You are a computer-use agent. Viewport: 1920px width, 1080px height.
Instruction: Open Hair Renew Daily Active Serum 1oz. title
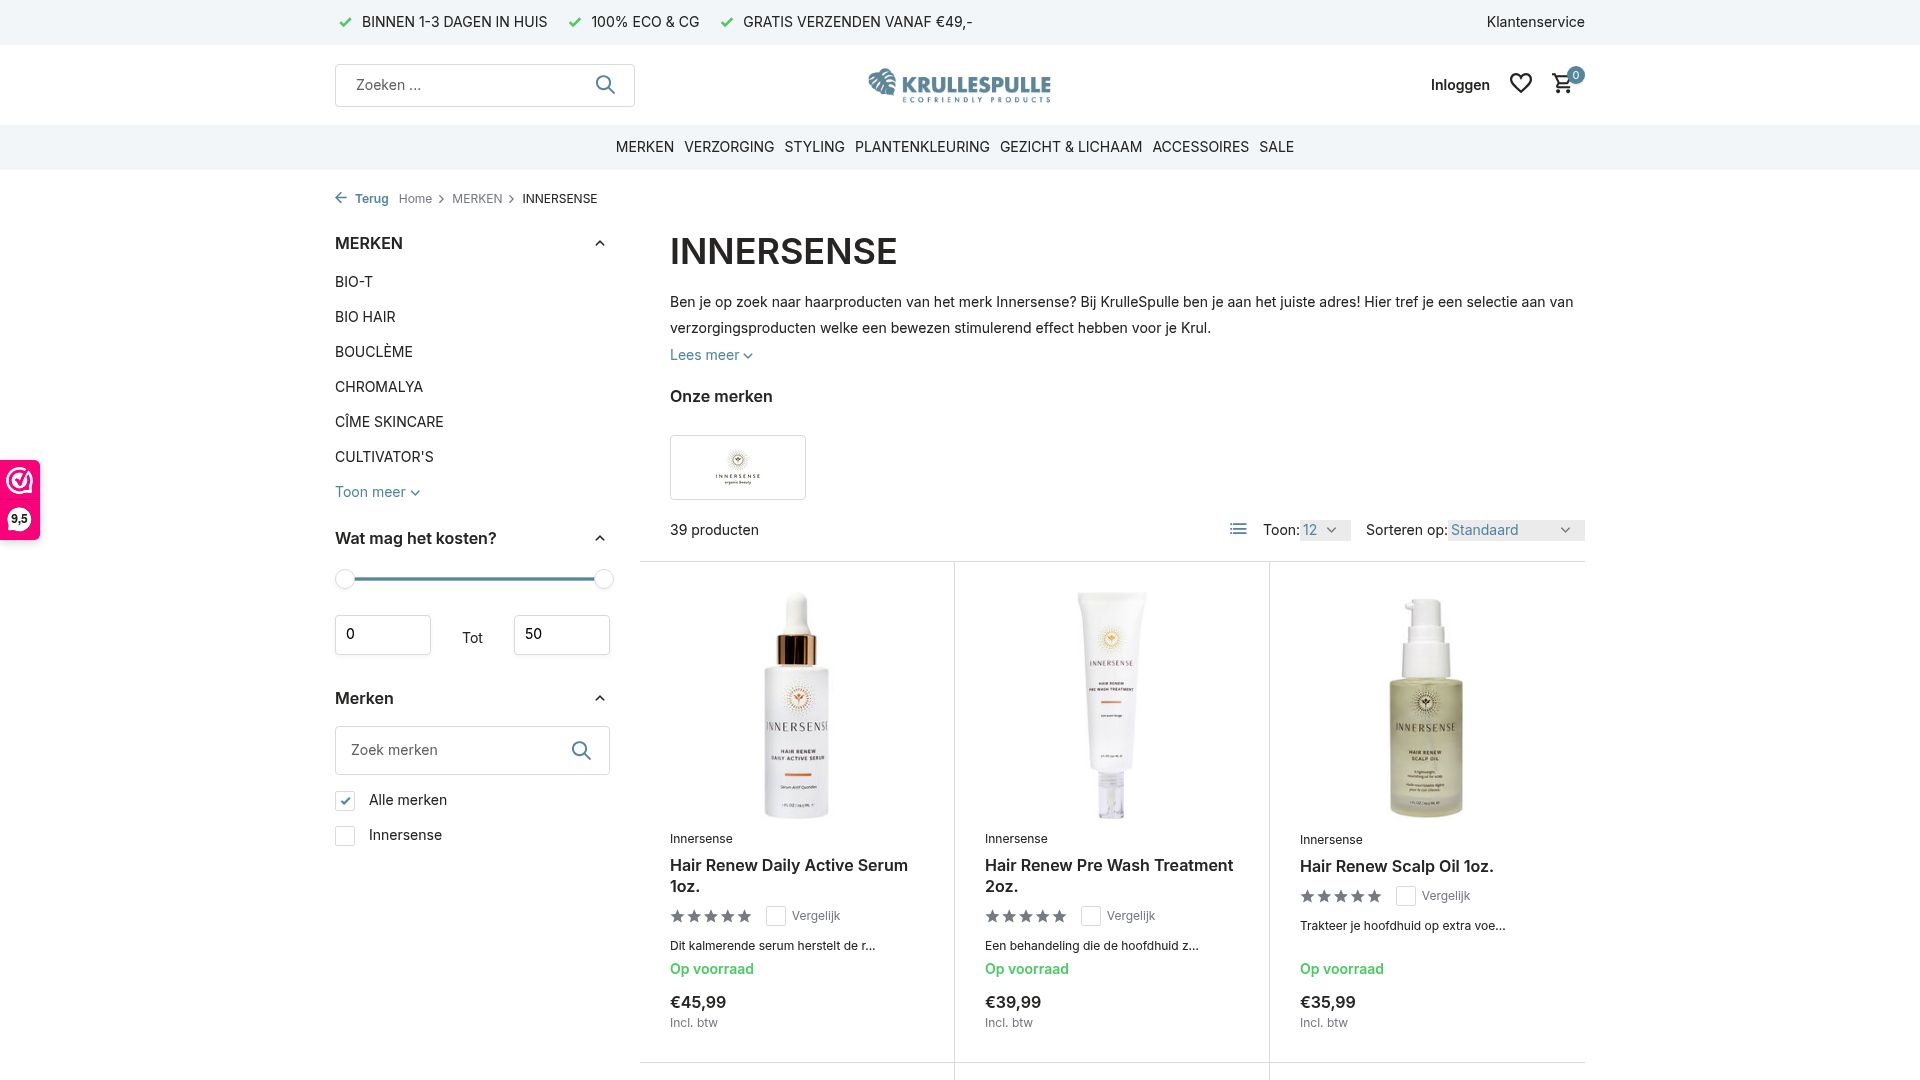(789, 876)
